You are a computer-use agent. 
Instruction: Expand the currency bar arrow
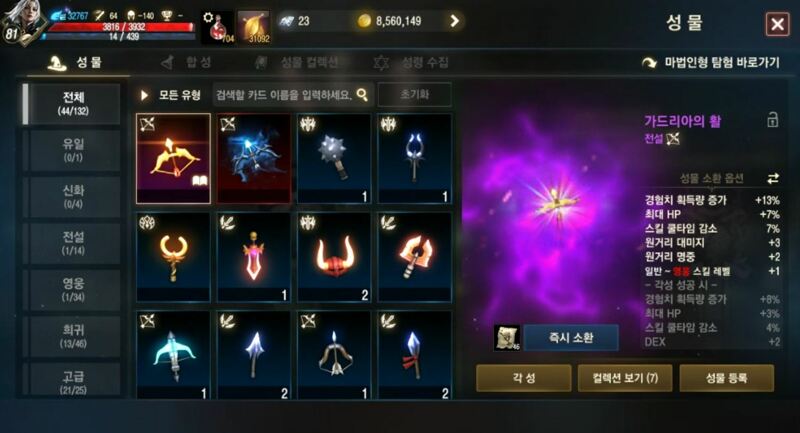tap(454, 21)
